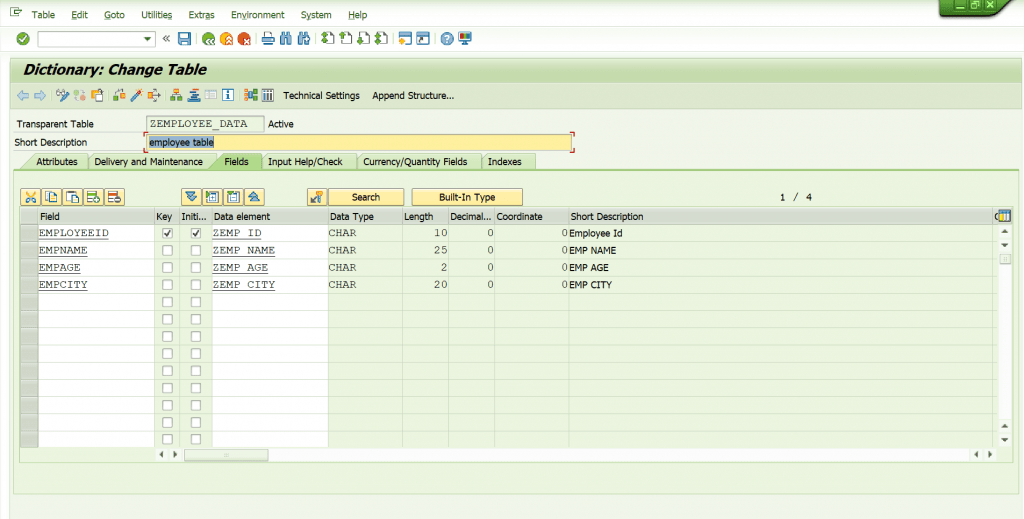This screenshot has width=1024, height=519.
Task: Open the SAP window menu icon
Action: (16, 13)
